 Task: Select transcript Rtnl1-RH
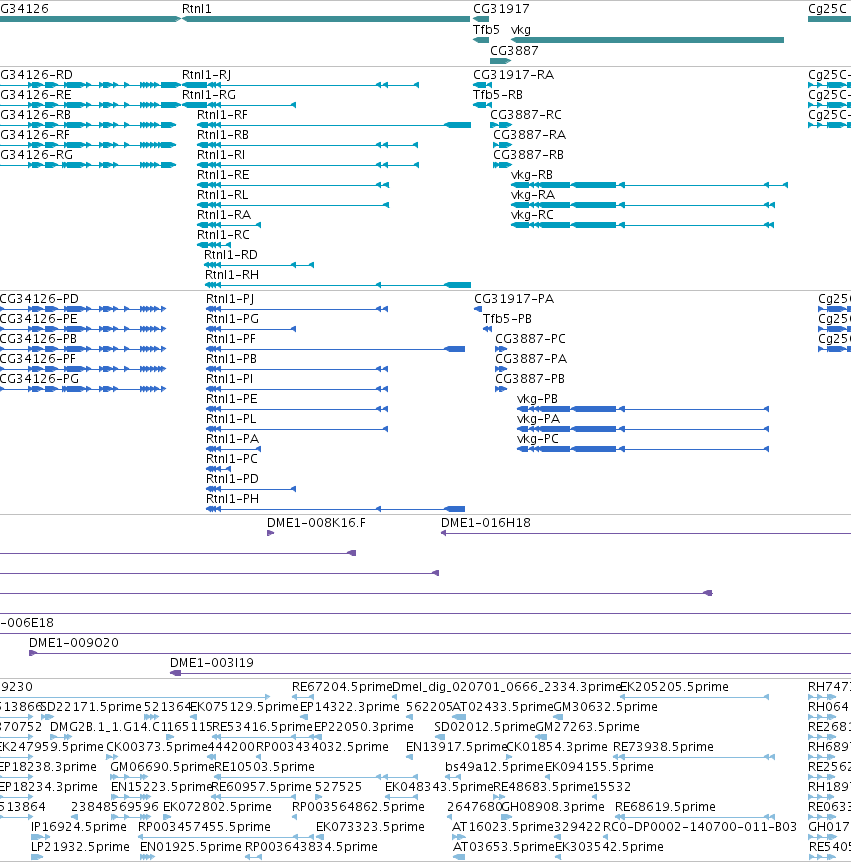338,285
